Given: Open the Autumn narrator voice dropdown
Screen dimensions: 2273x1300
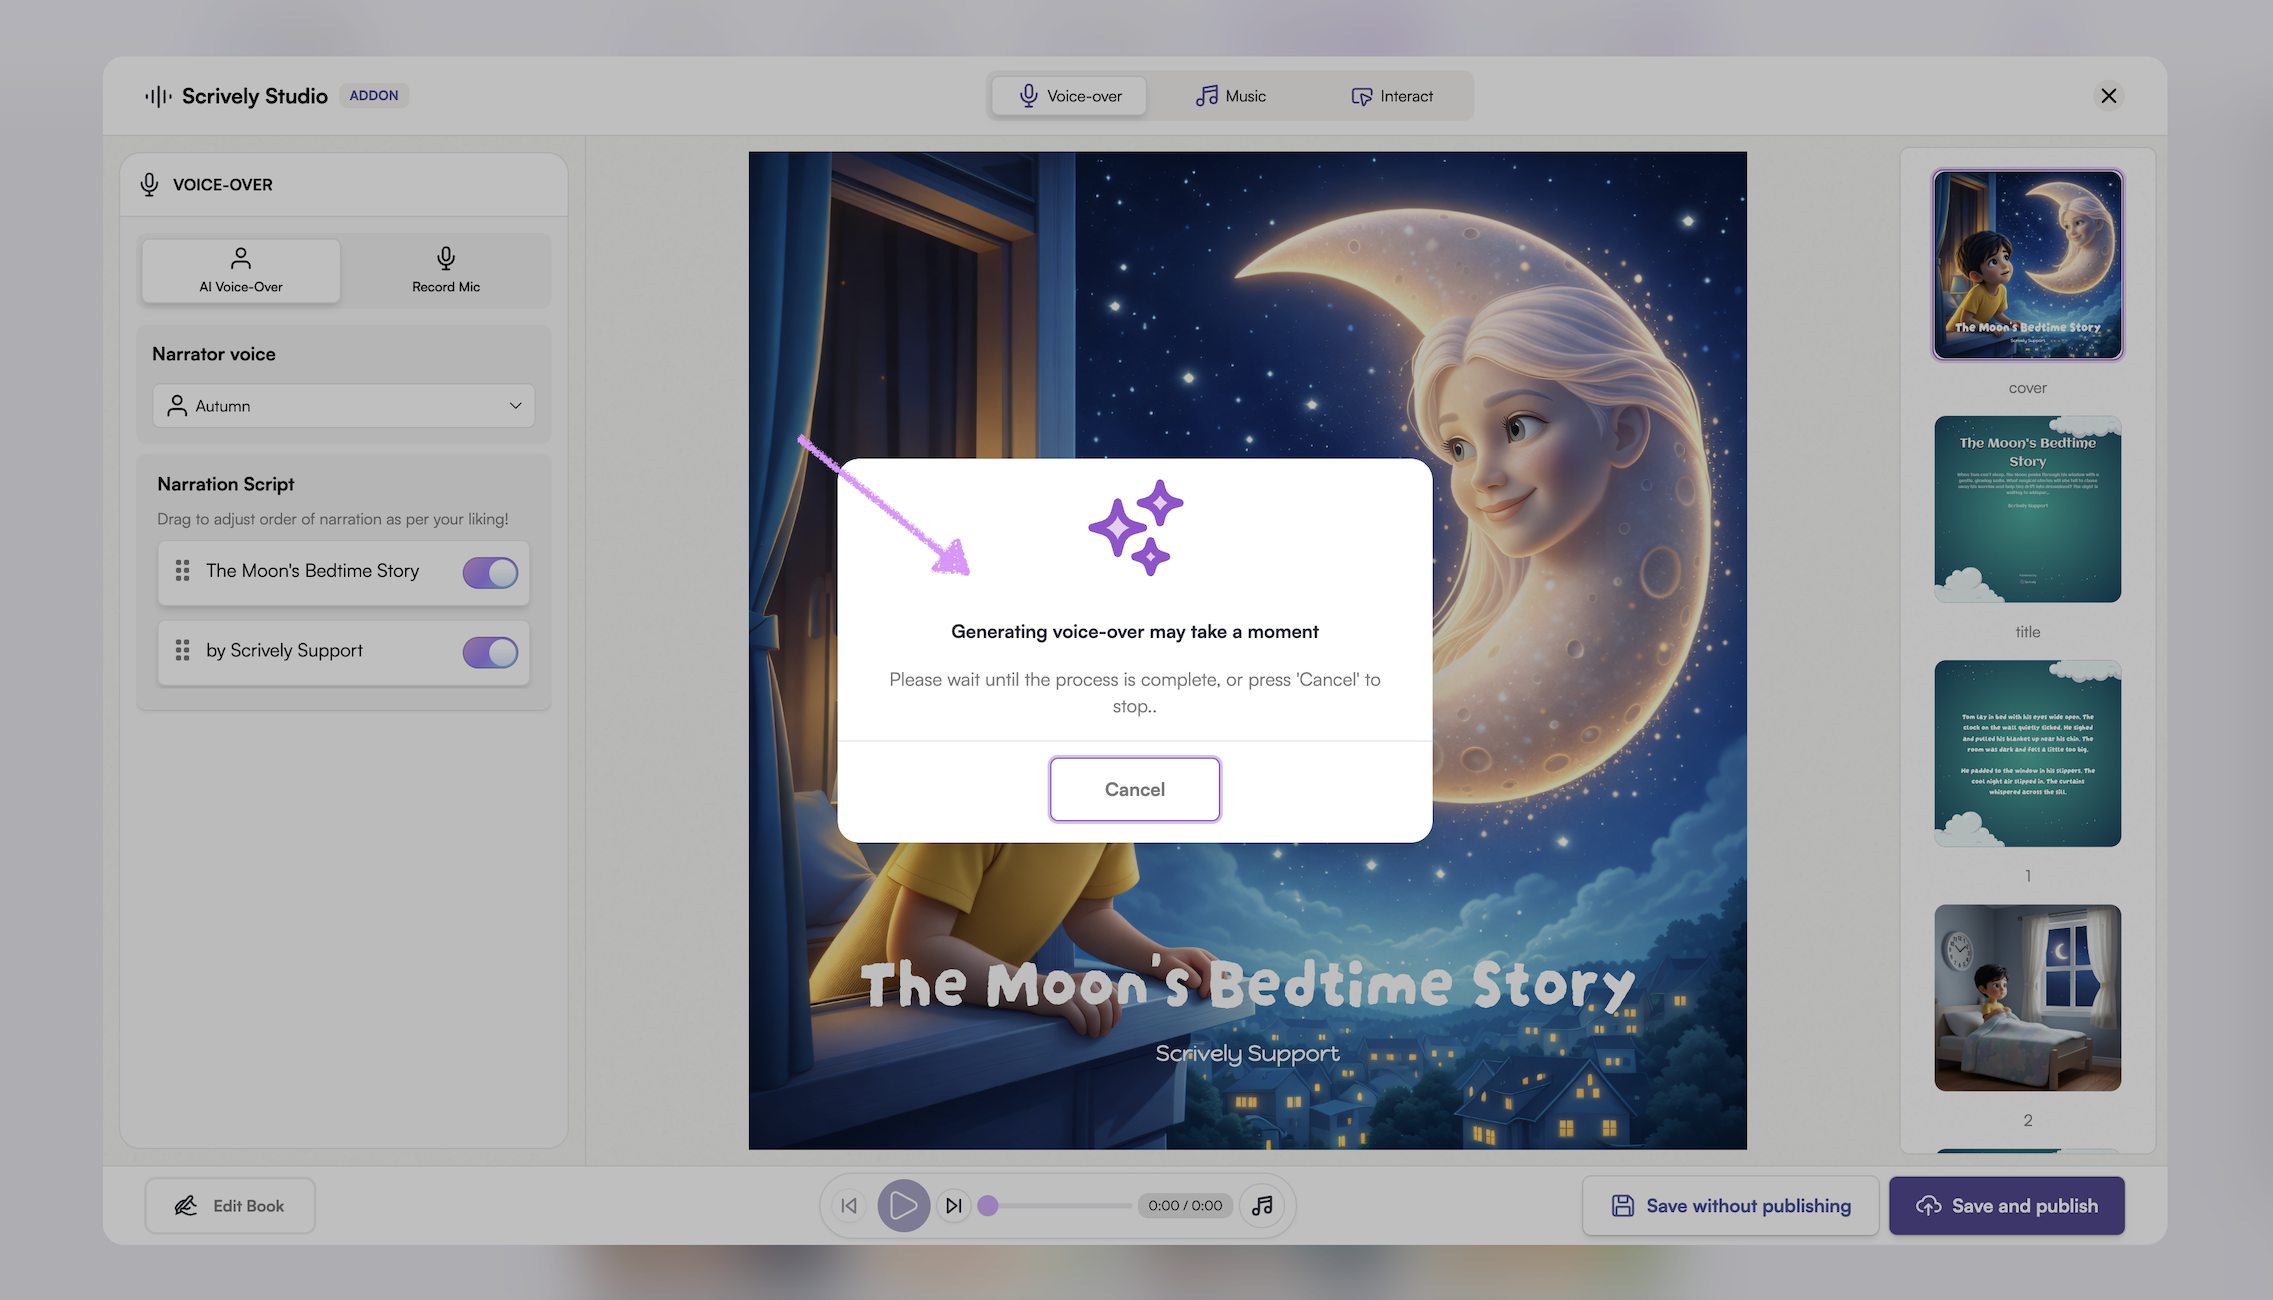Looking at the screenshot, I should pyautogui.click(x=343, y=406).
